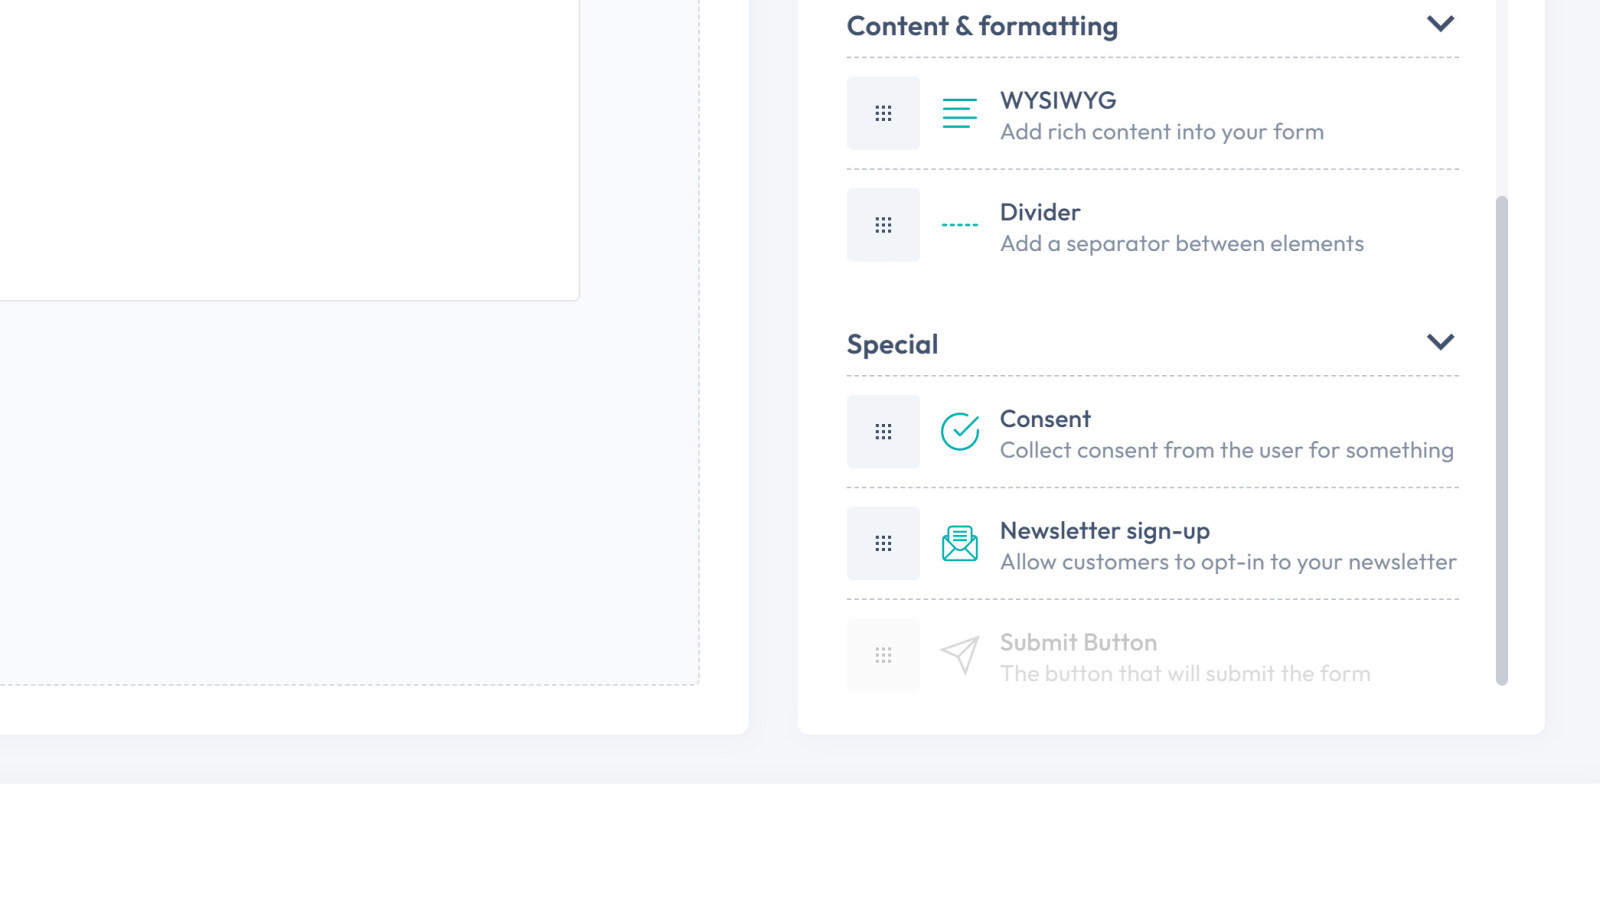
Task: Choose the Consent element title
Action: (1045, 419)
